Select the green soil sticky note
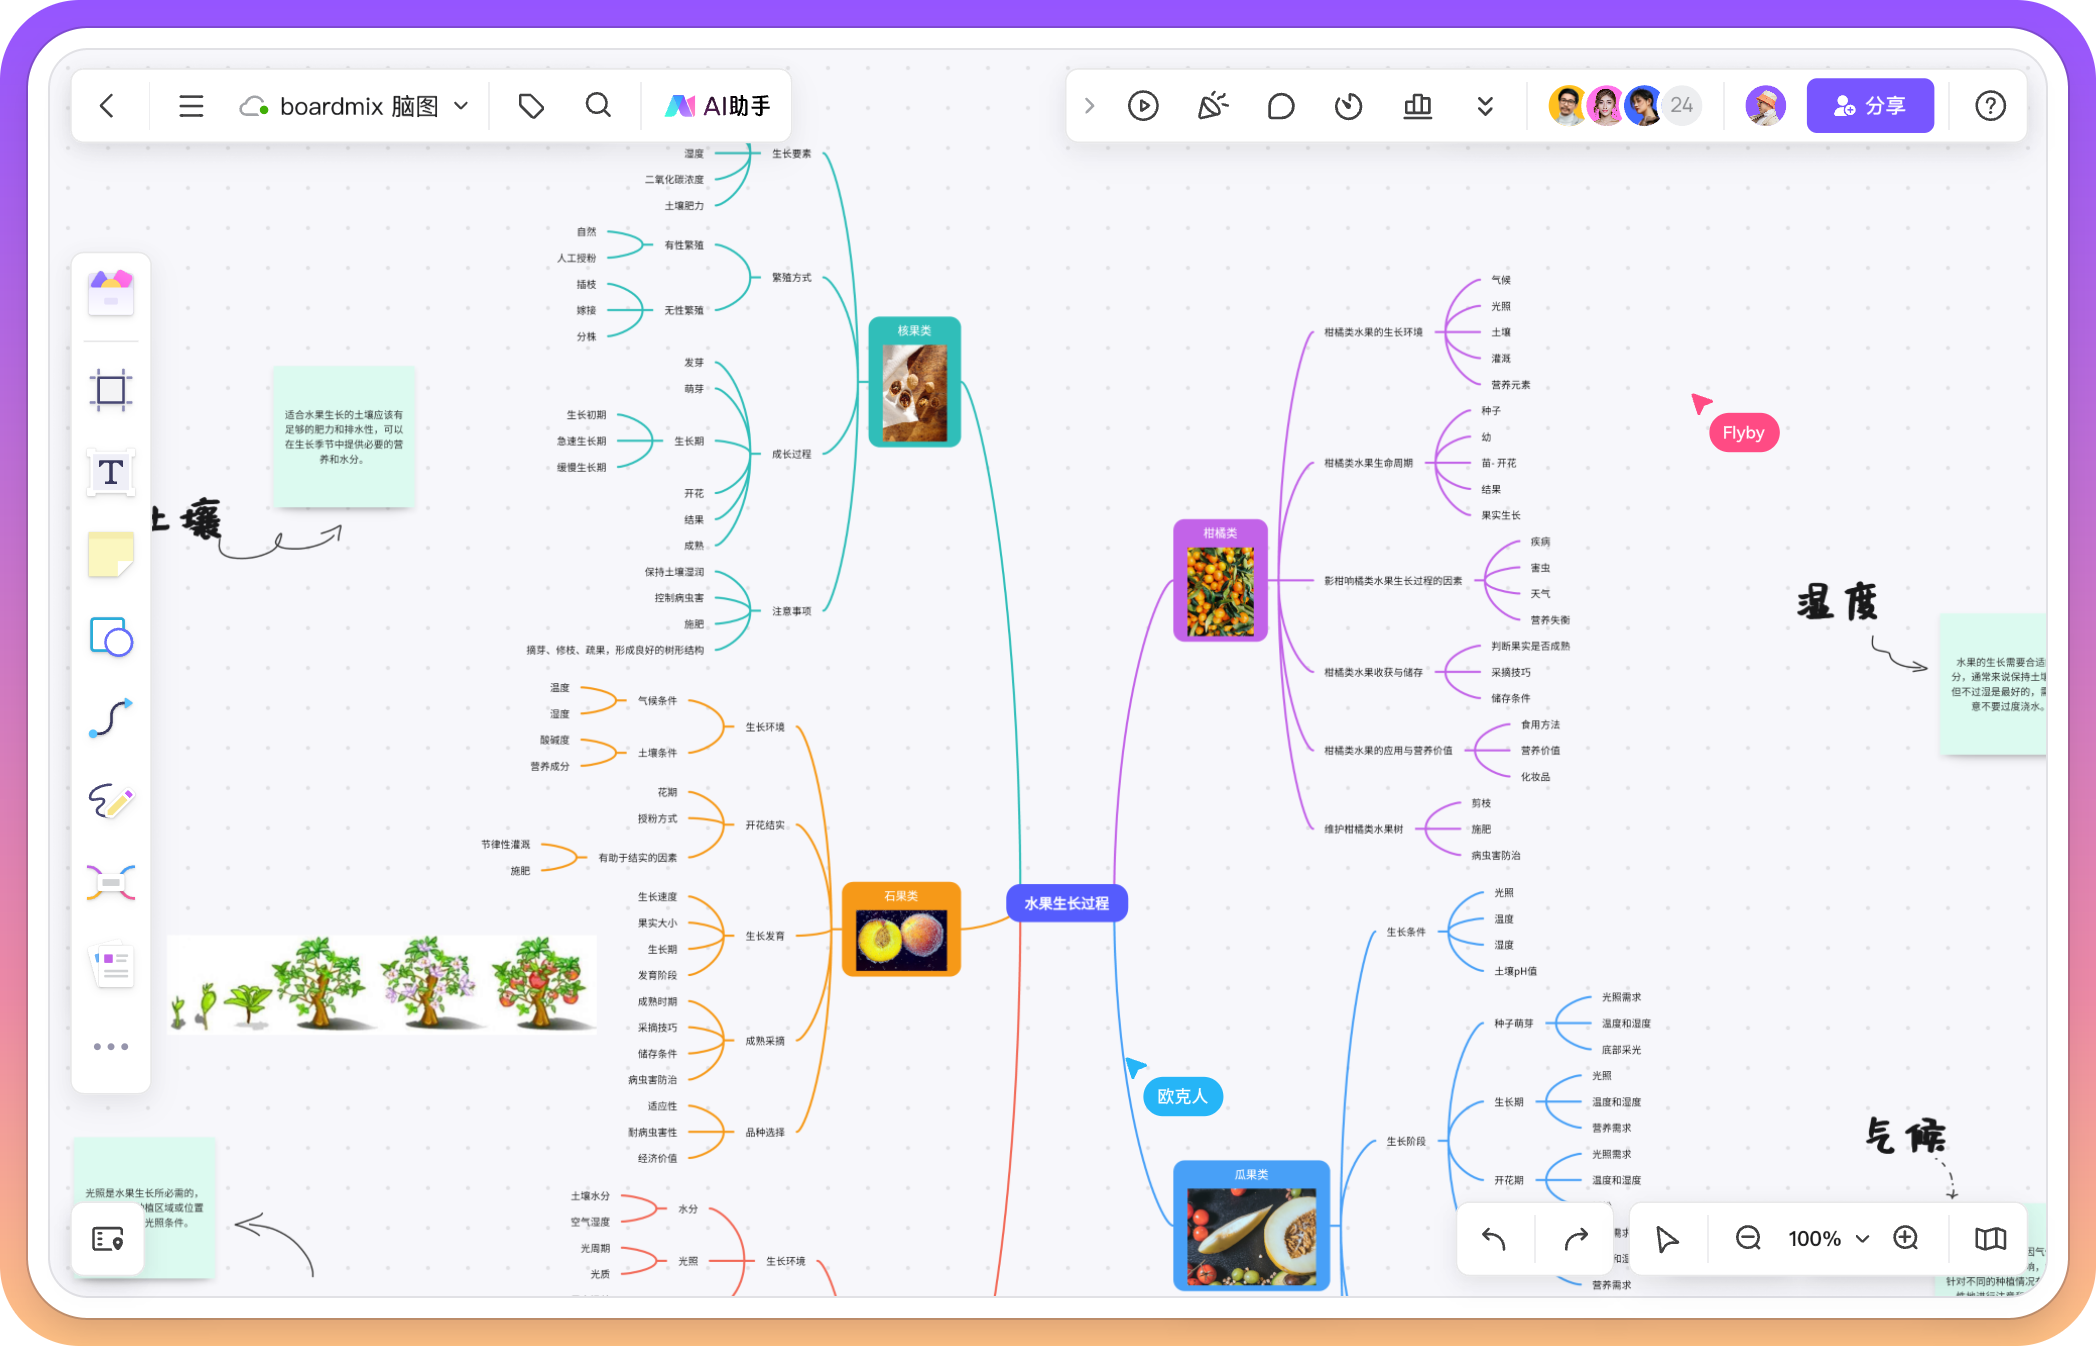The image size is (2096, 1346). pos(344,437)
